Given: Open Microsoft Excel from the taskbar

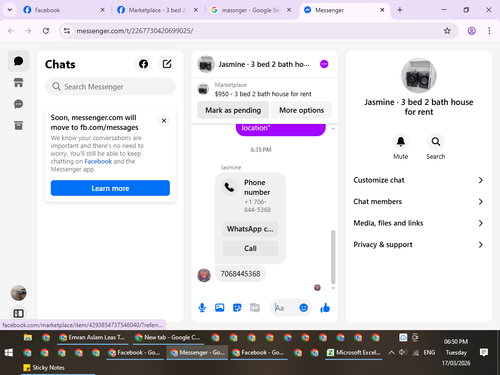Looking at the screenshot, I should pos(354,353).
